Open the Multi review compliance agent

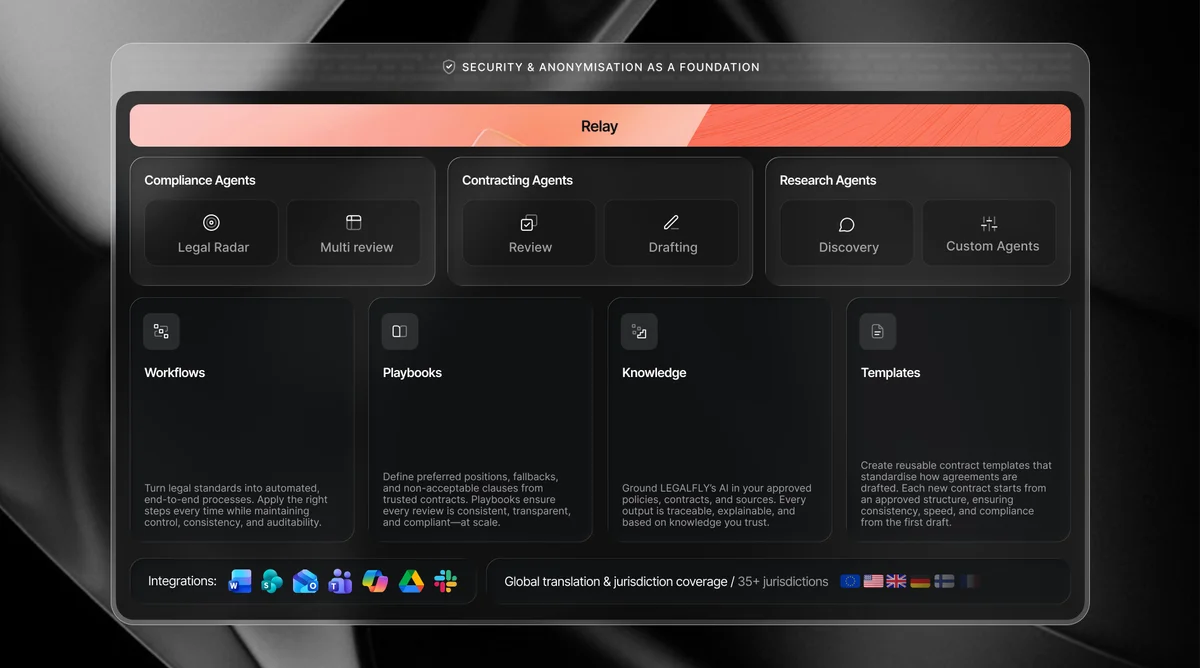[x=353, y=233]
